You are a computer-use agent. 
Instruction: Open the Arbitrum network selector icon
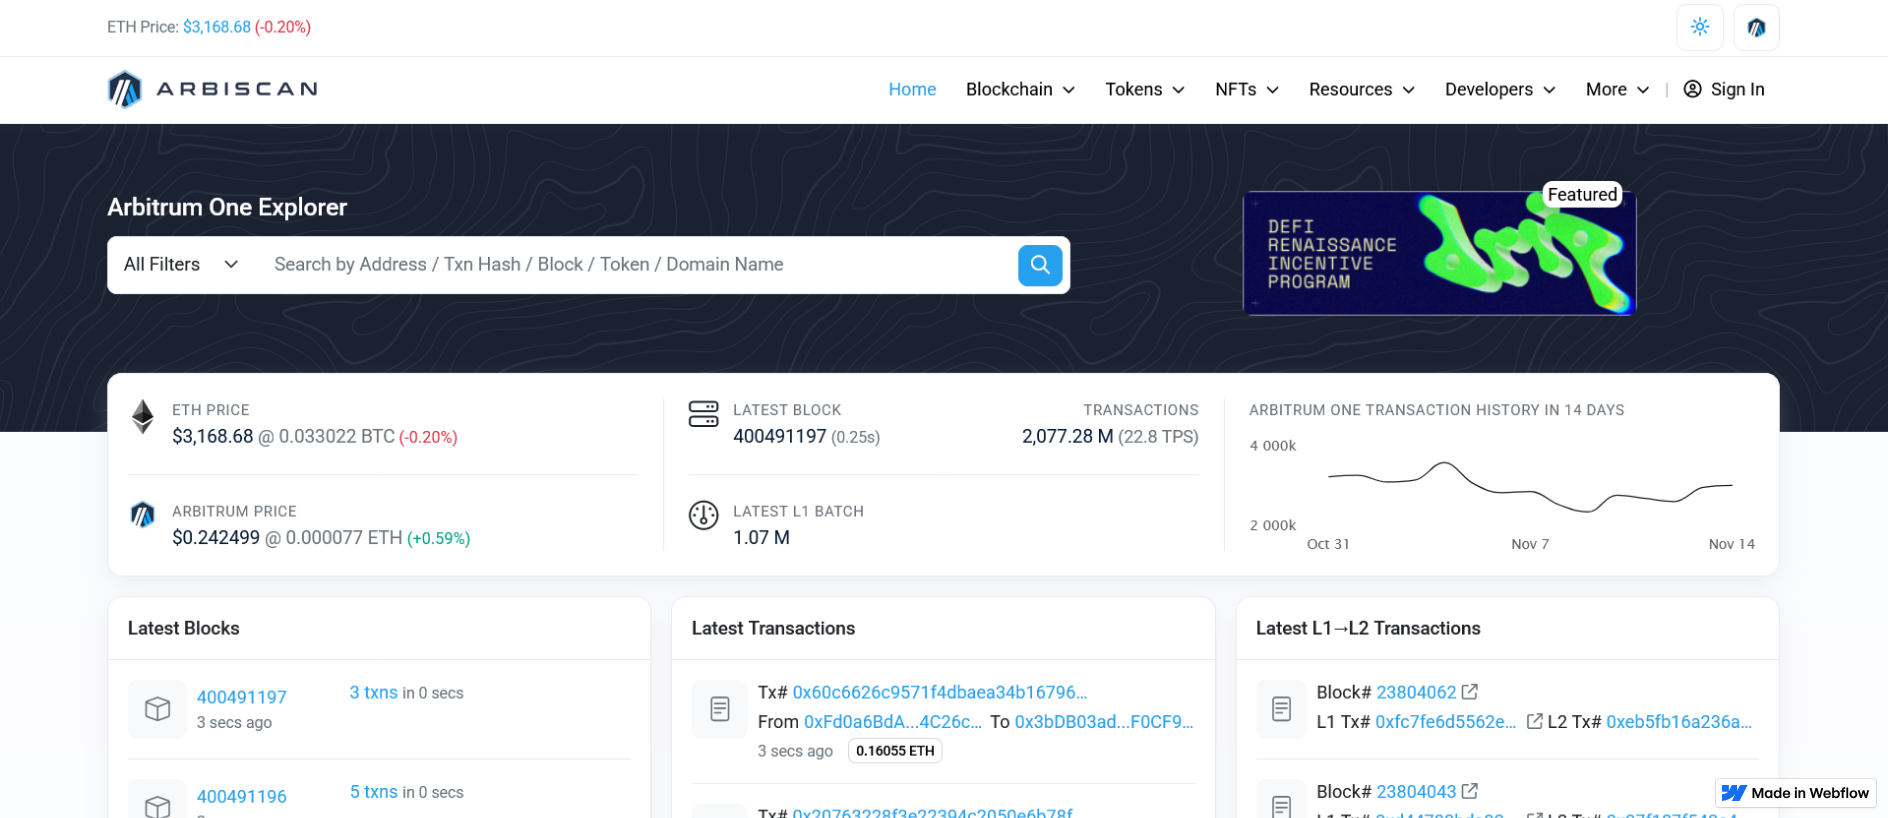pyautogui.click(x=1756, y=27)
